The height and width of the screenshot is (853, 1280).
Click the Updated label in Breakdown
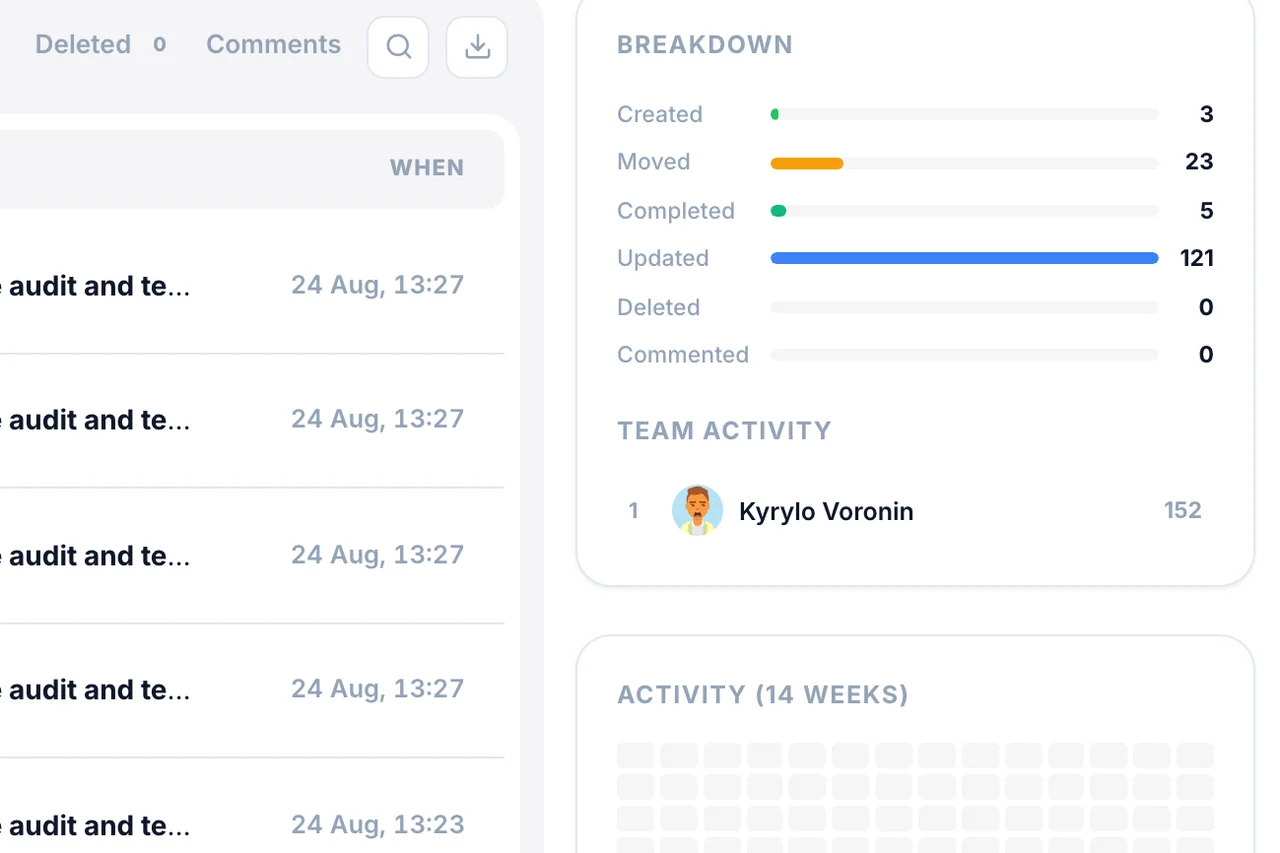coord(663,258)
